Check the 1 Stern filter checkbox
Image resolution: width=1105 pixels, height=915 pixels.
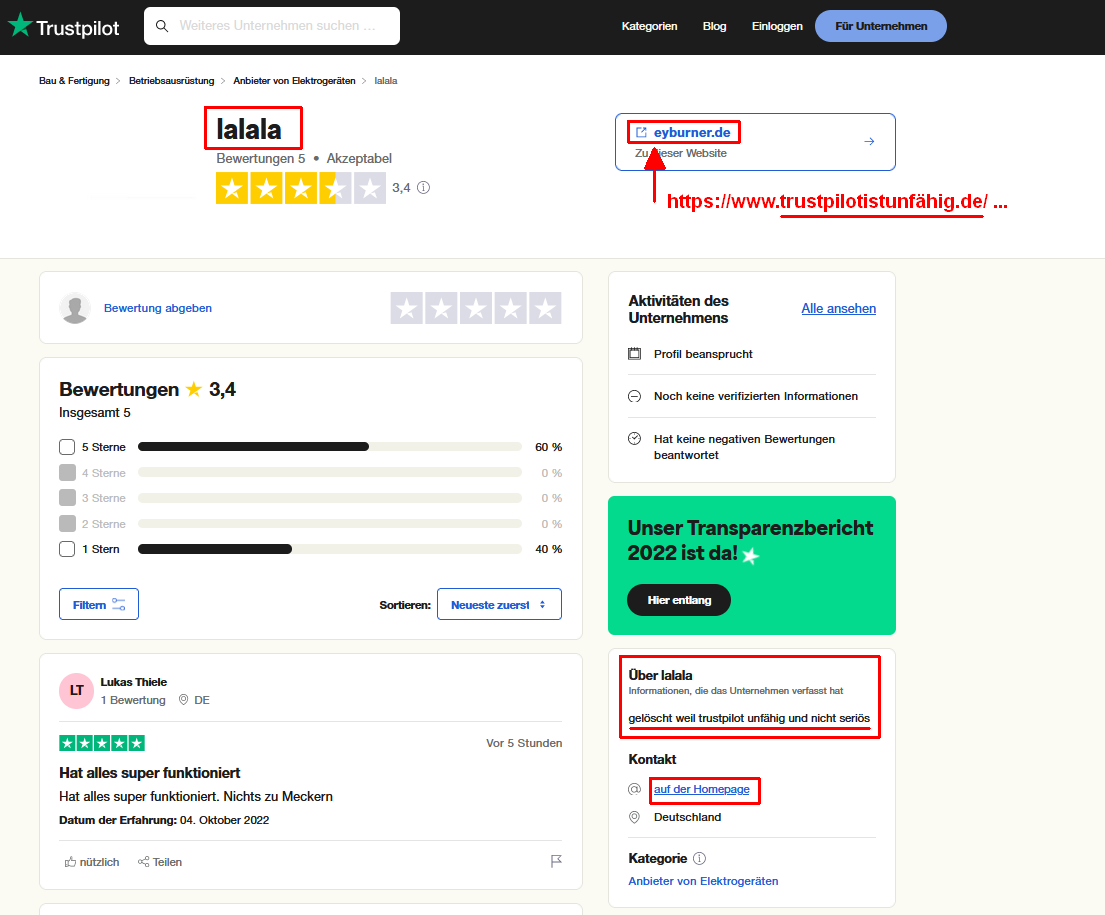coord(67,549)
